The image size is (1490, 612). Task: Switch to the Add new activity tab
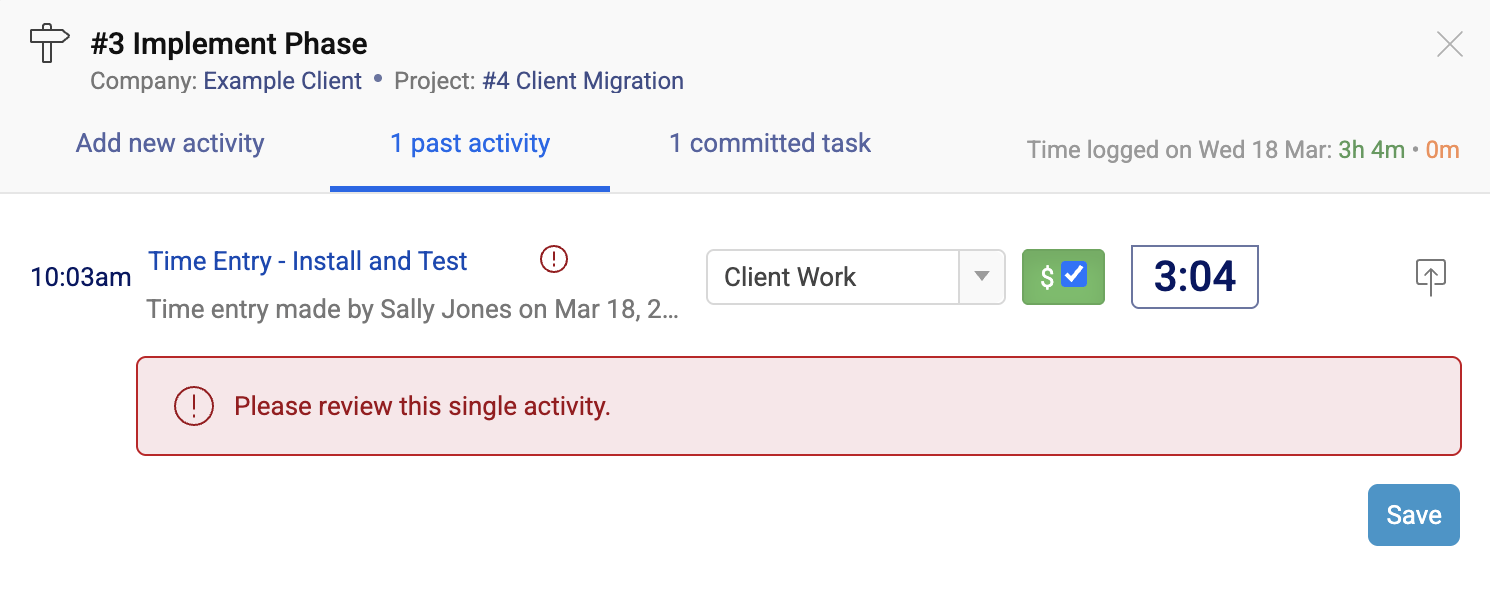170,143
